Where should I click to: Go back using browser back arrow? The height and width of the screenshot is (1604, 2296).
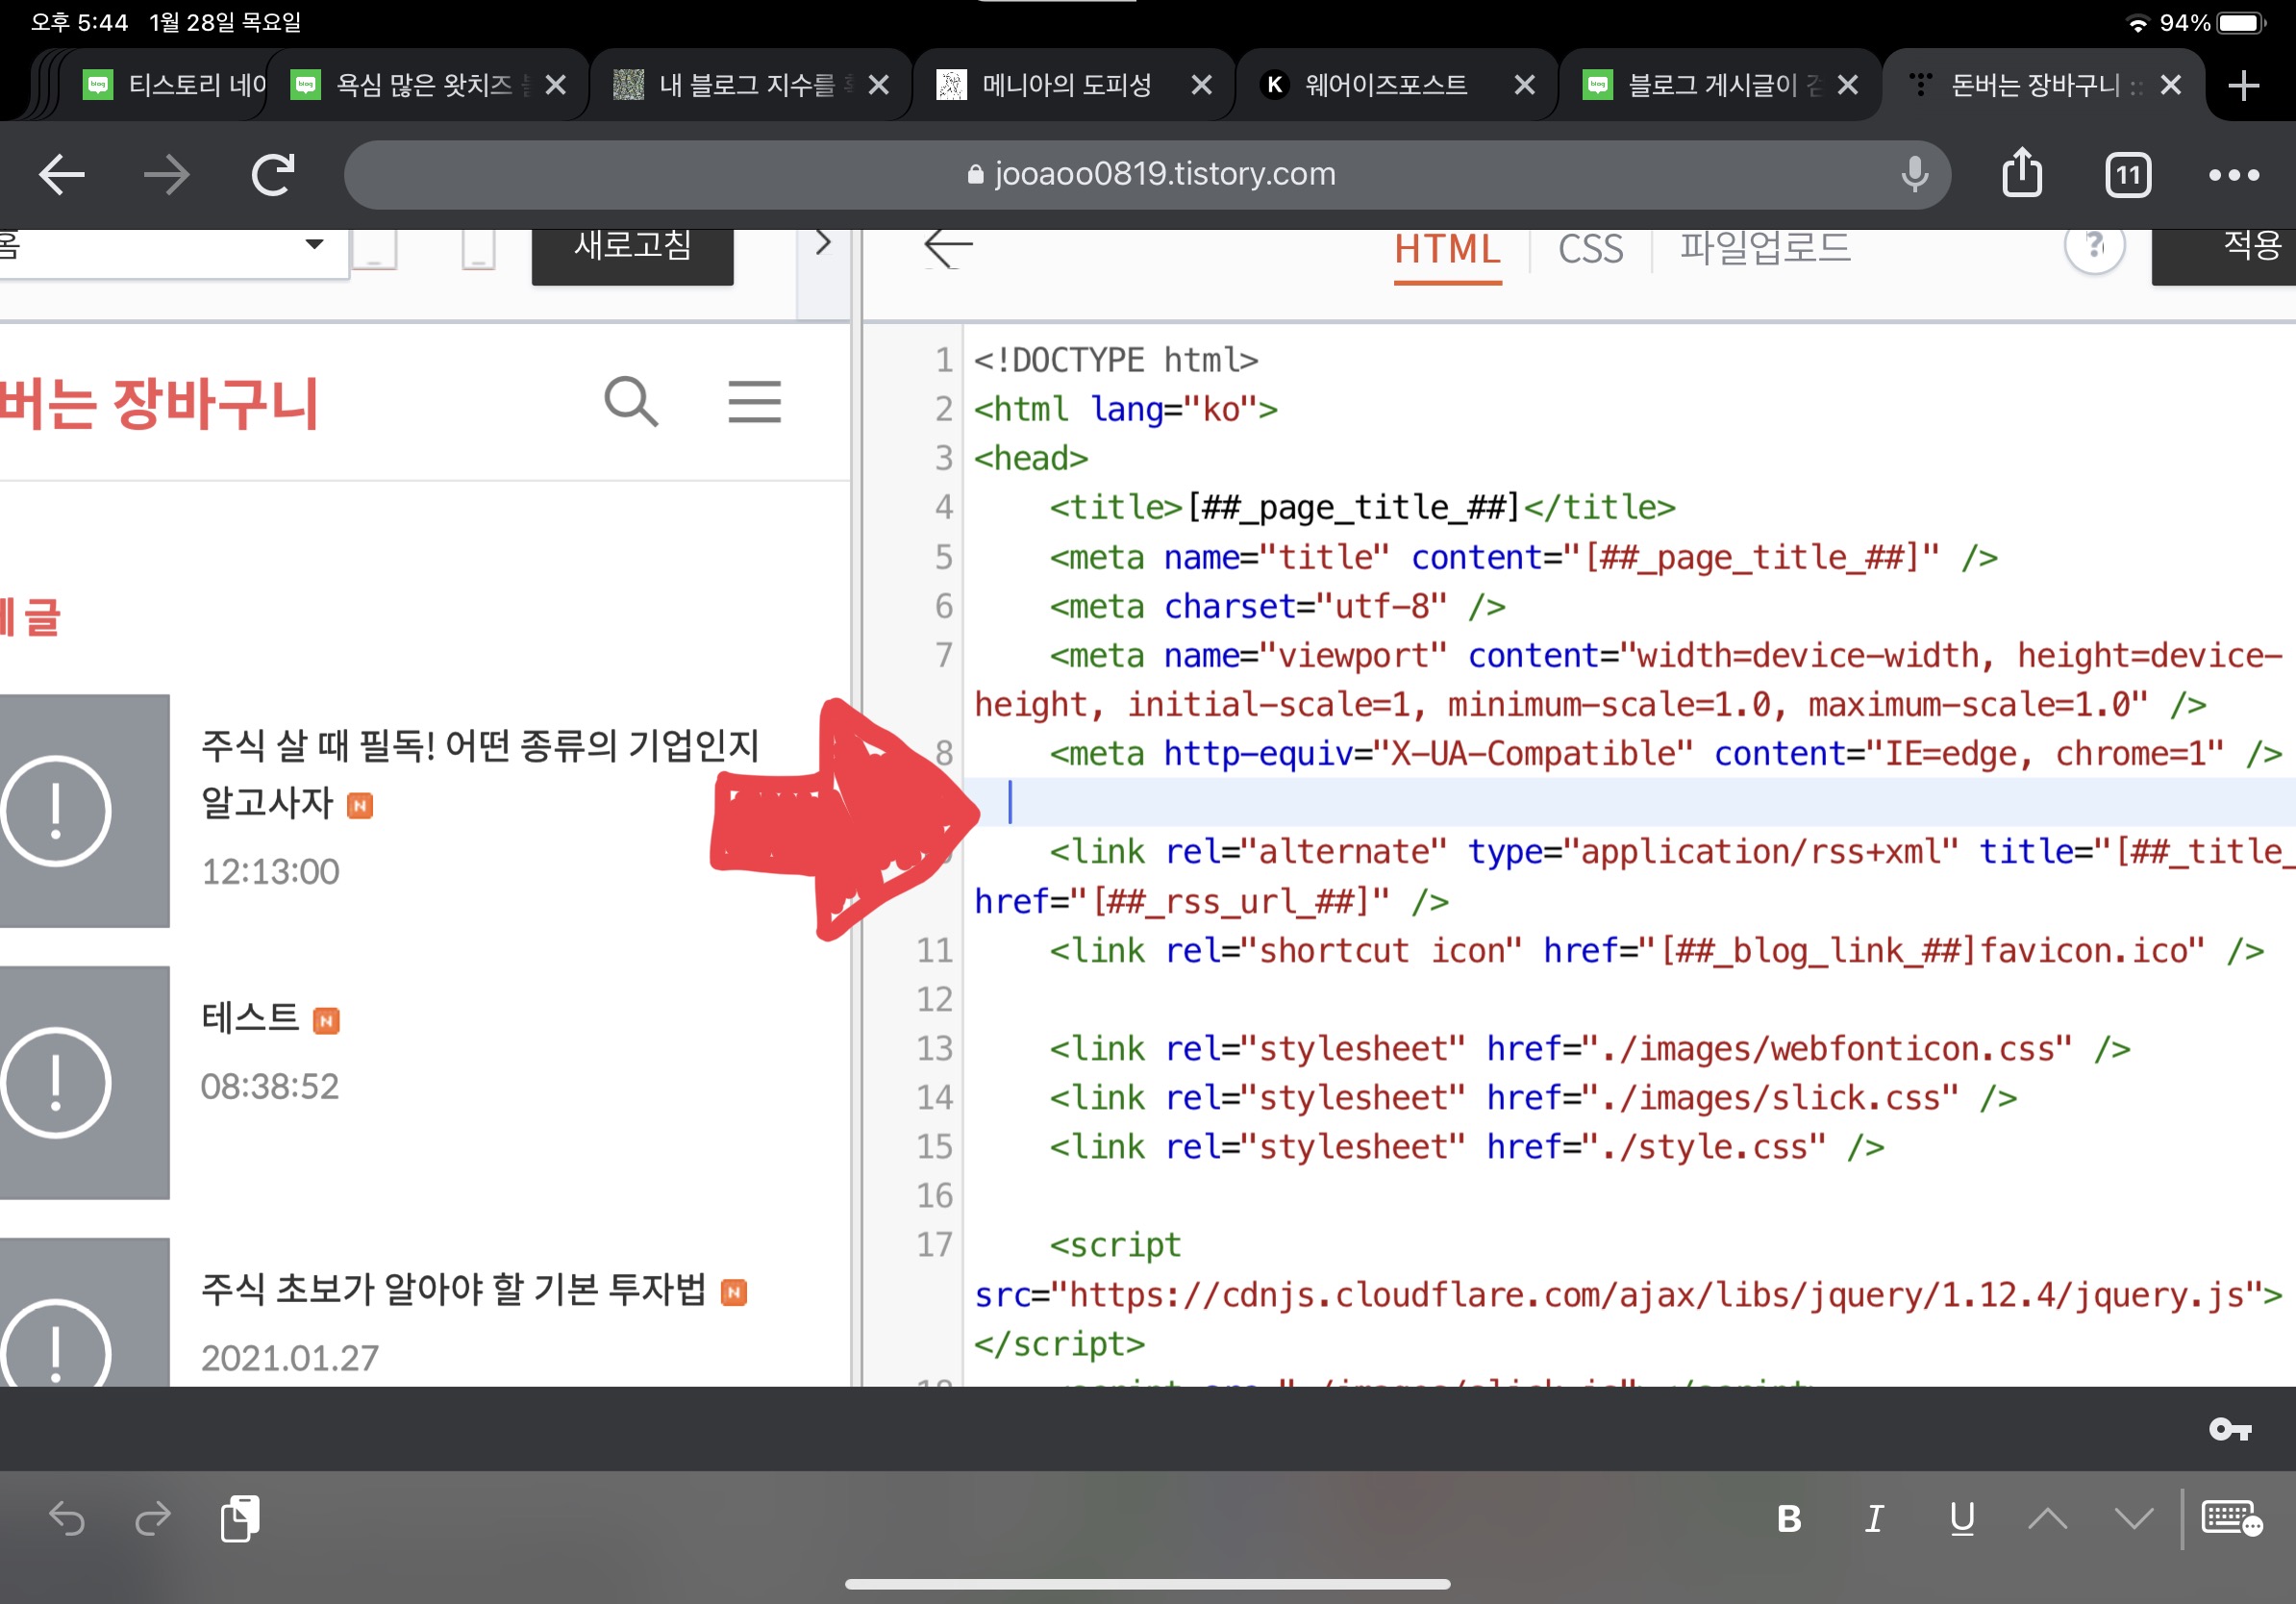tap(62, 175)
